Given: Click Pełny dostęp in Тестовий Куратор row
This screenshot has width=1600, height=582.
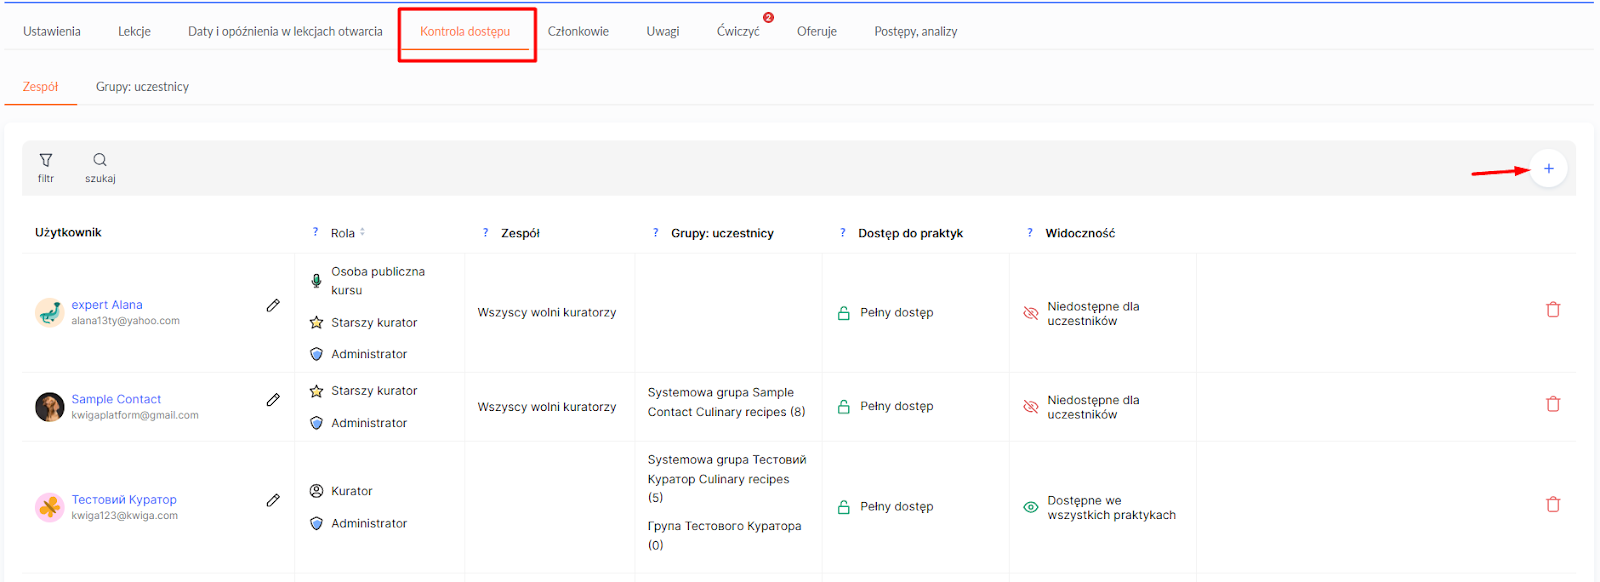Looking at the screenshot, I should click(897, 507).
